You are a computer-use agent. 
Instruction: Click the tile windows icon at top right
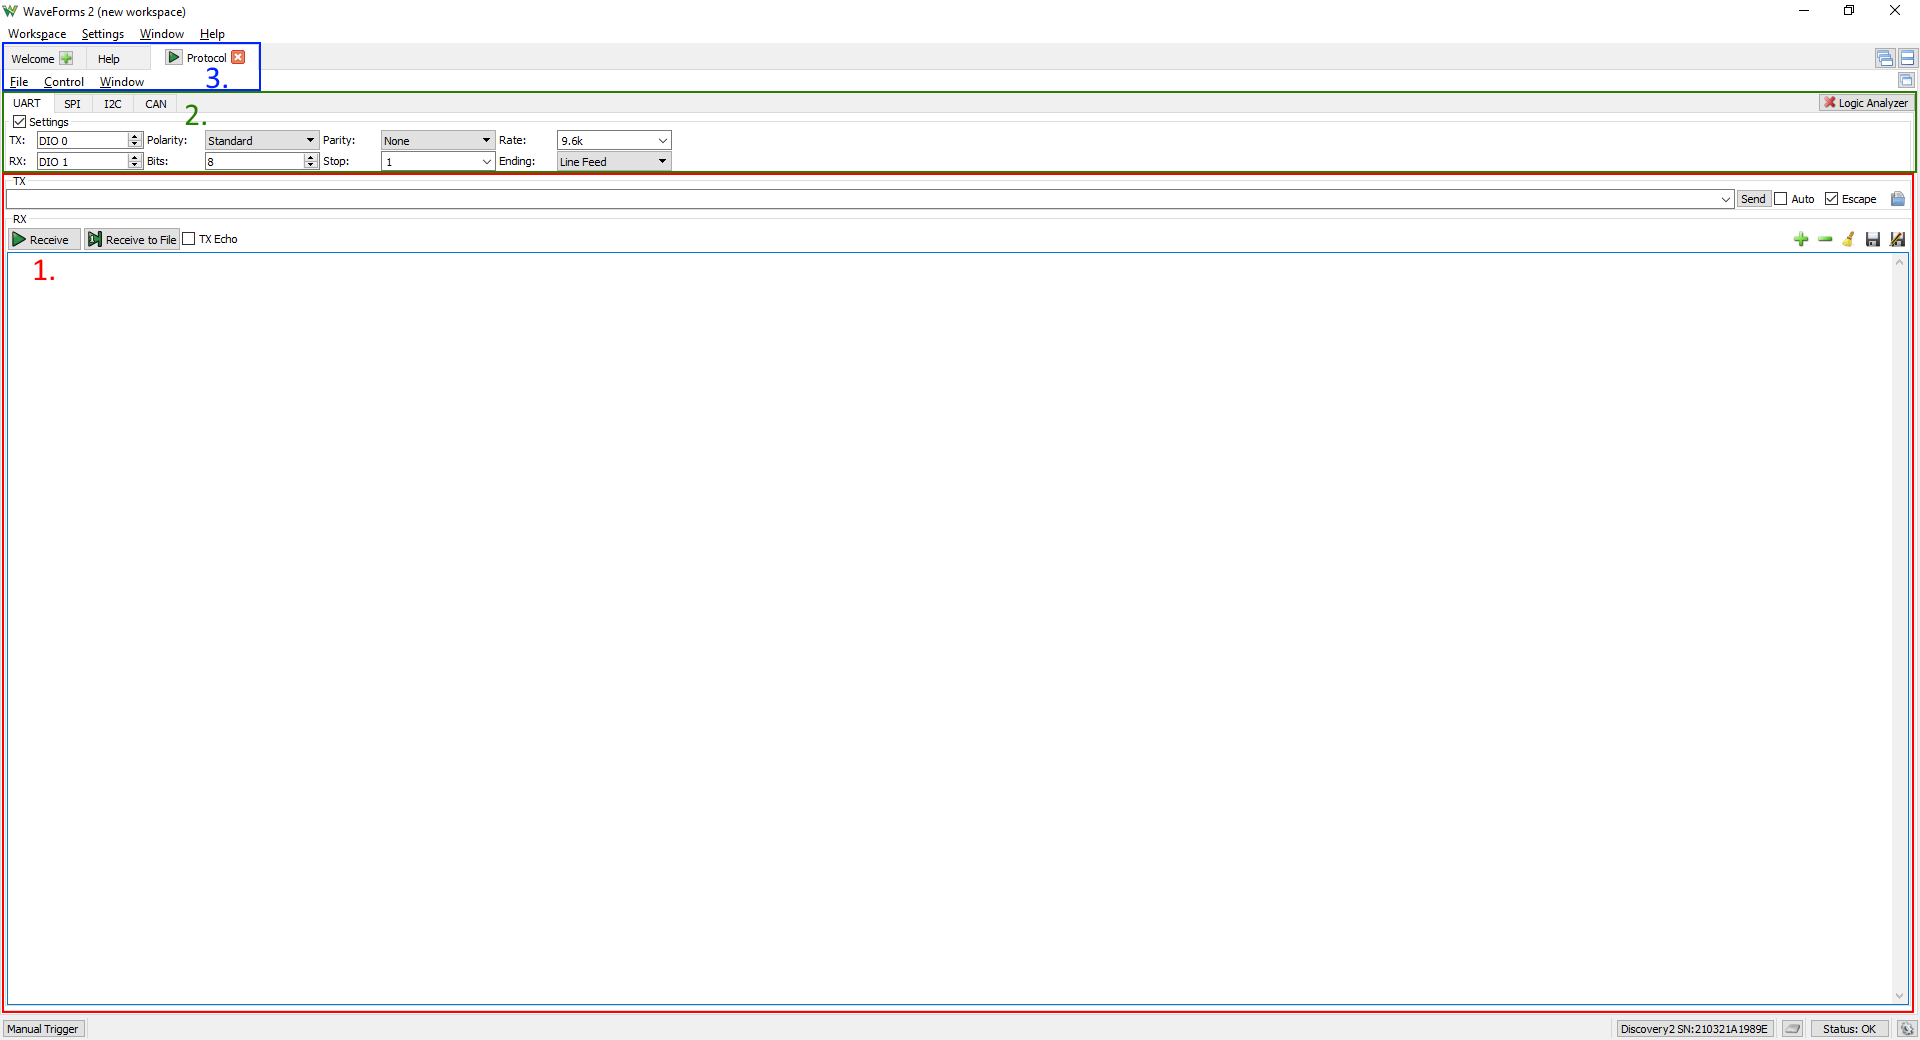pyautogui.click(x=1907, y=58)
